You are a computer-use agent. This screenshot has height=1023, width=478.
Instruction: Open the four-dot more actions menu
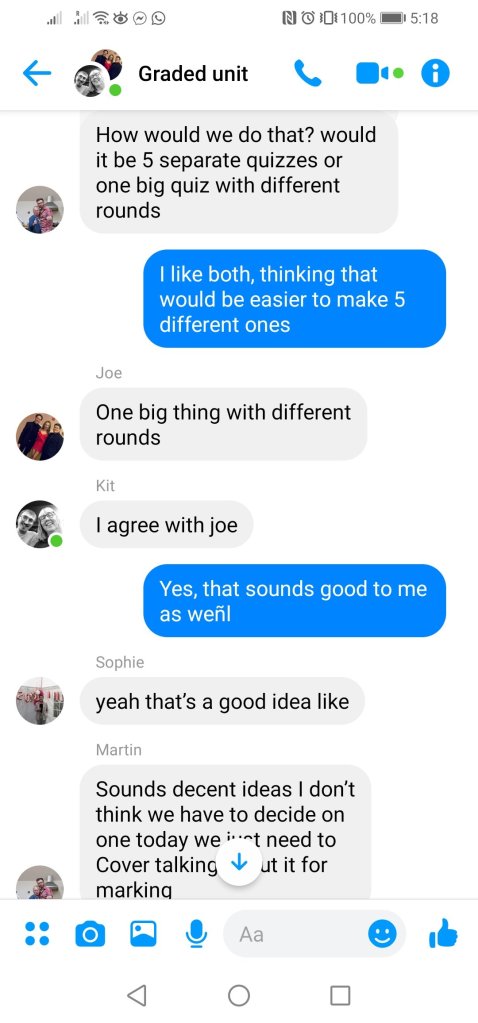point(37,934)
